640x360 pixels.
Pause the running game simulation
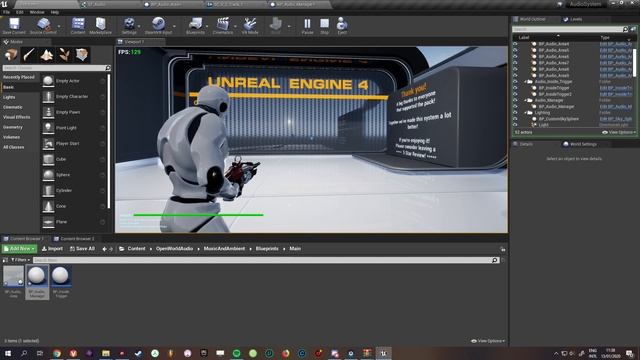point(307,26)
